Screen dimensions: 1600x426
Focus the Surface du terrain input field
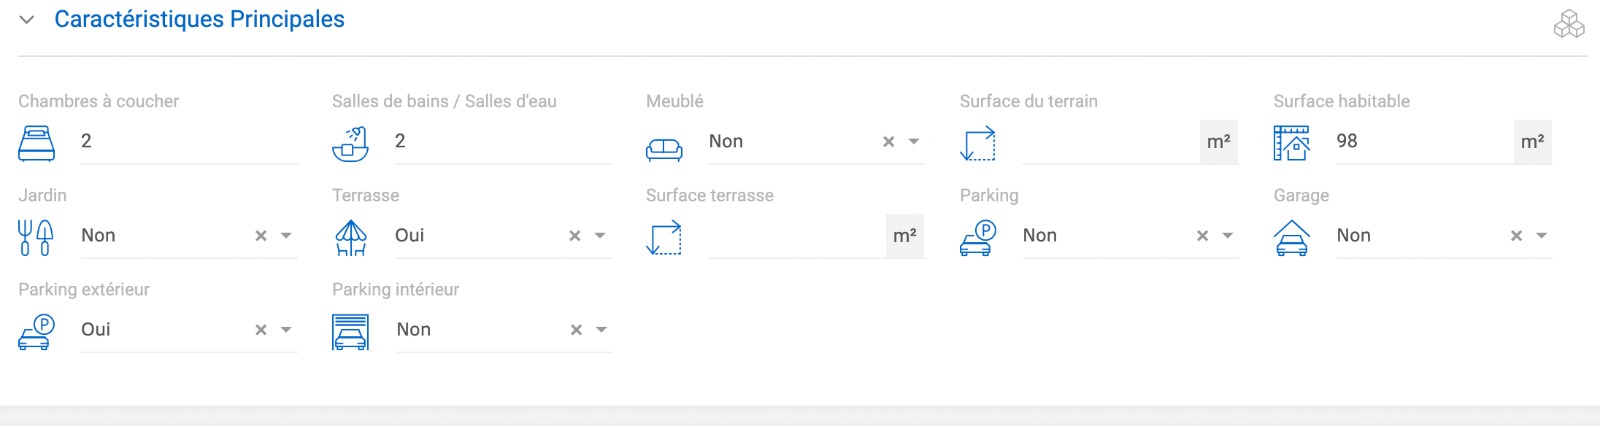(x=1110, y=142)
